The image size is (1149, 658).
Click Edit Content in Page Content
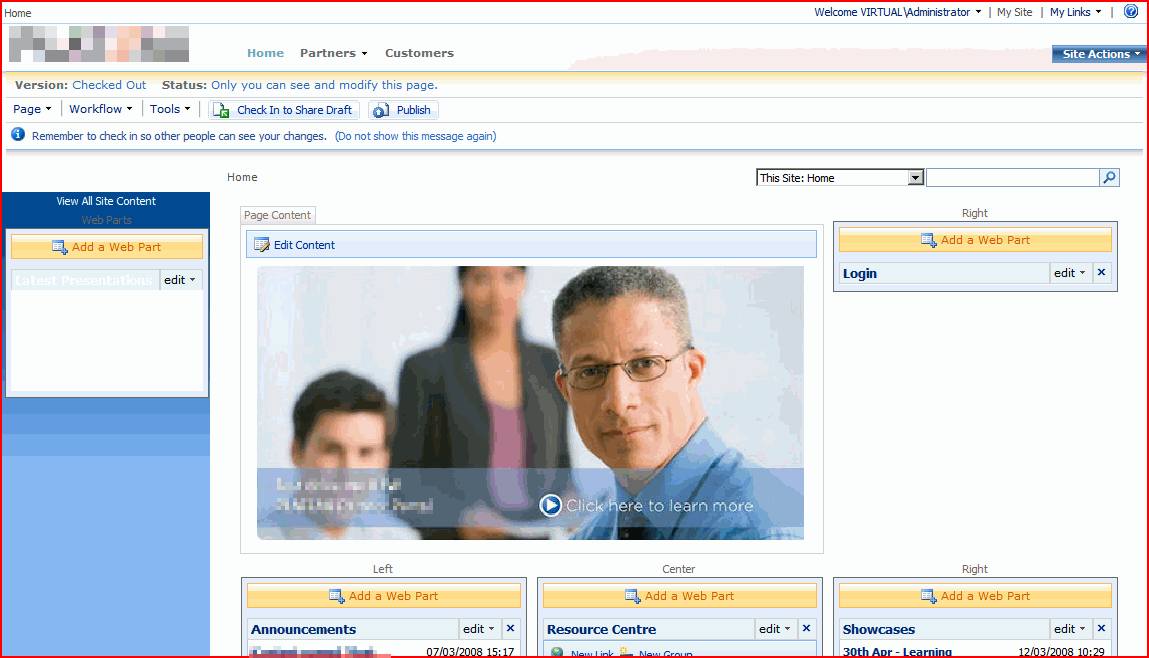pos(304,245)
